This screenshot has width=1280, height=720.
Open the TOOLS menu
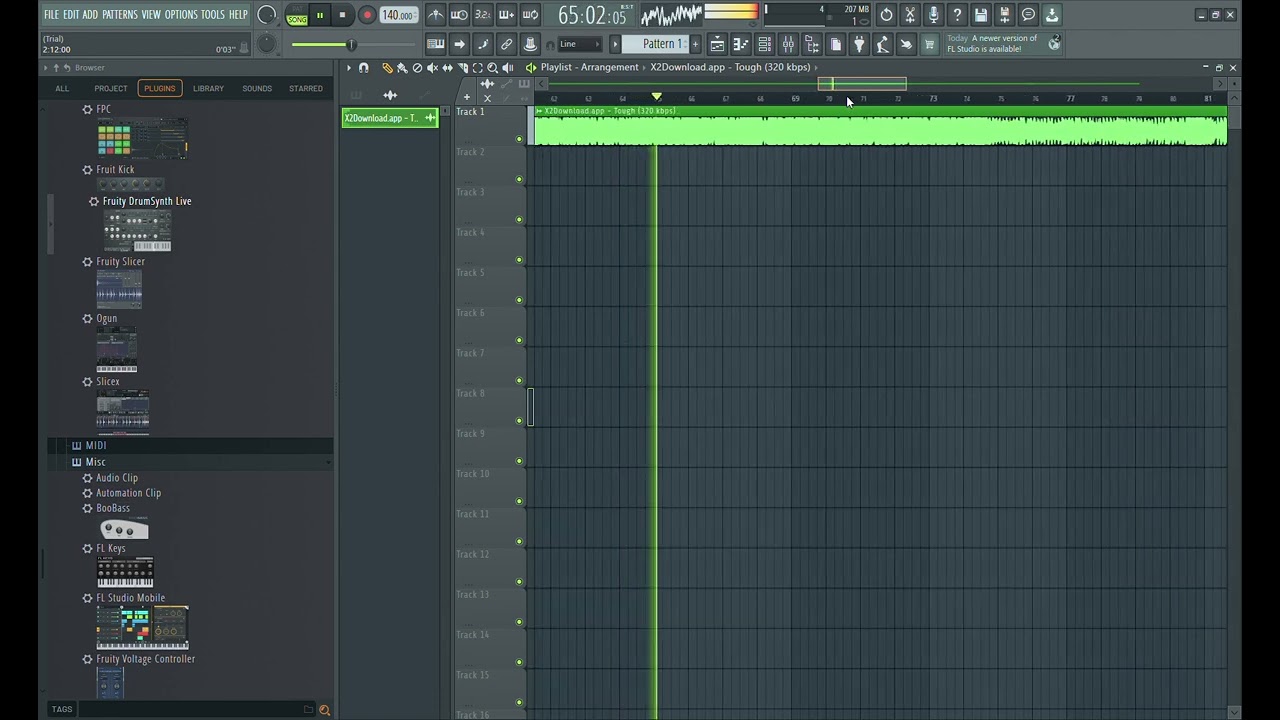213,14
